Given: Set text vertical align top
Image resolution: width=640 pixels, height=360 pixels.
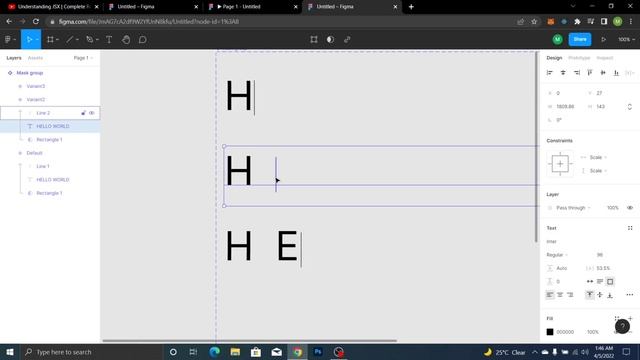Looking at the screenshot, I should (x=590, y=295).
